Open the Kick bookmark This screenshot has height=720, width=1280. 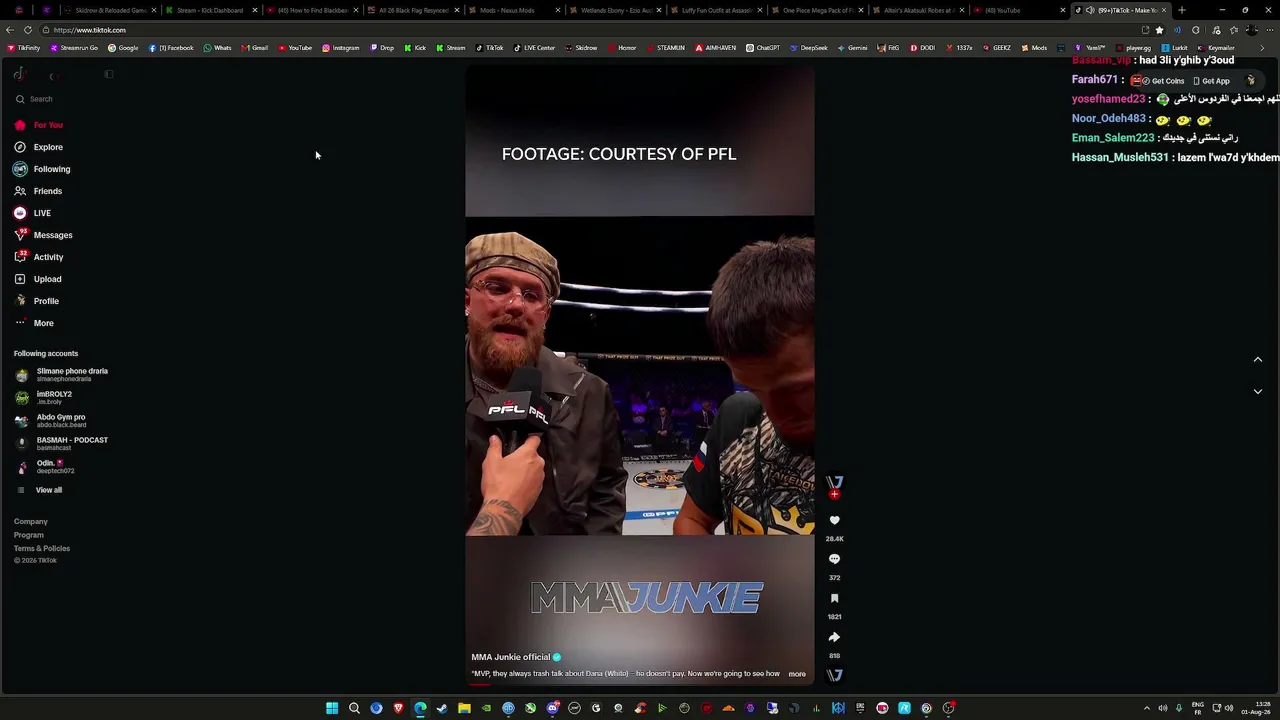pyautogui.click(x=415, y=48)
